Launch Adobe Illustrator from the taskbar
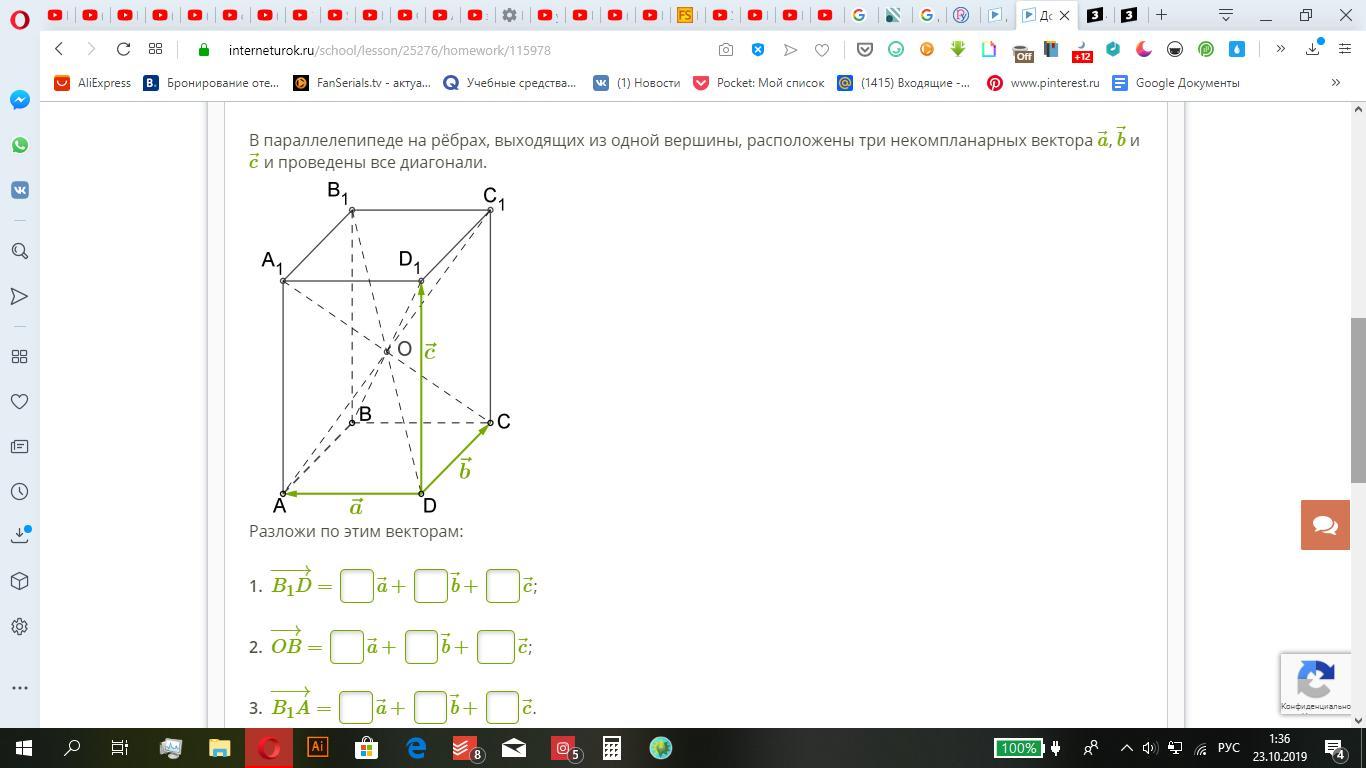 tap(317, 747)
